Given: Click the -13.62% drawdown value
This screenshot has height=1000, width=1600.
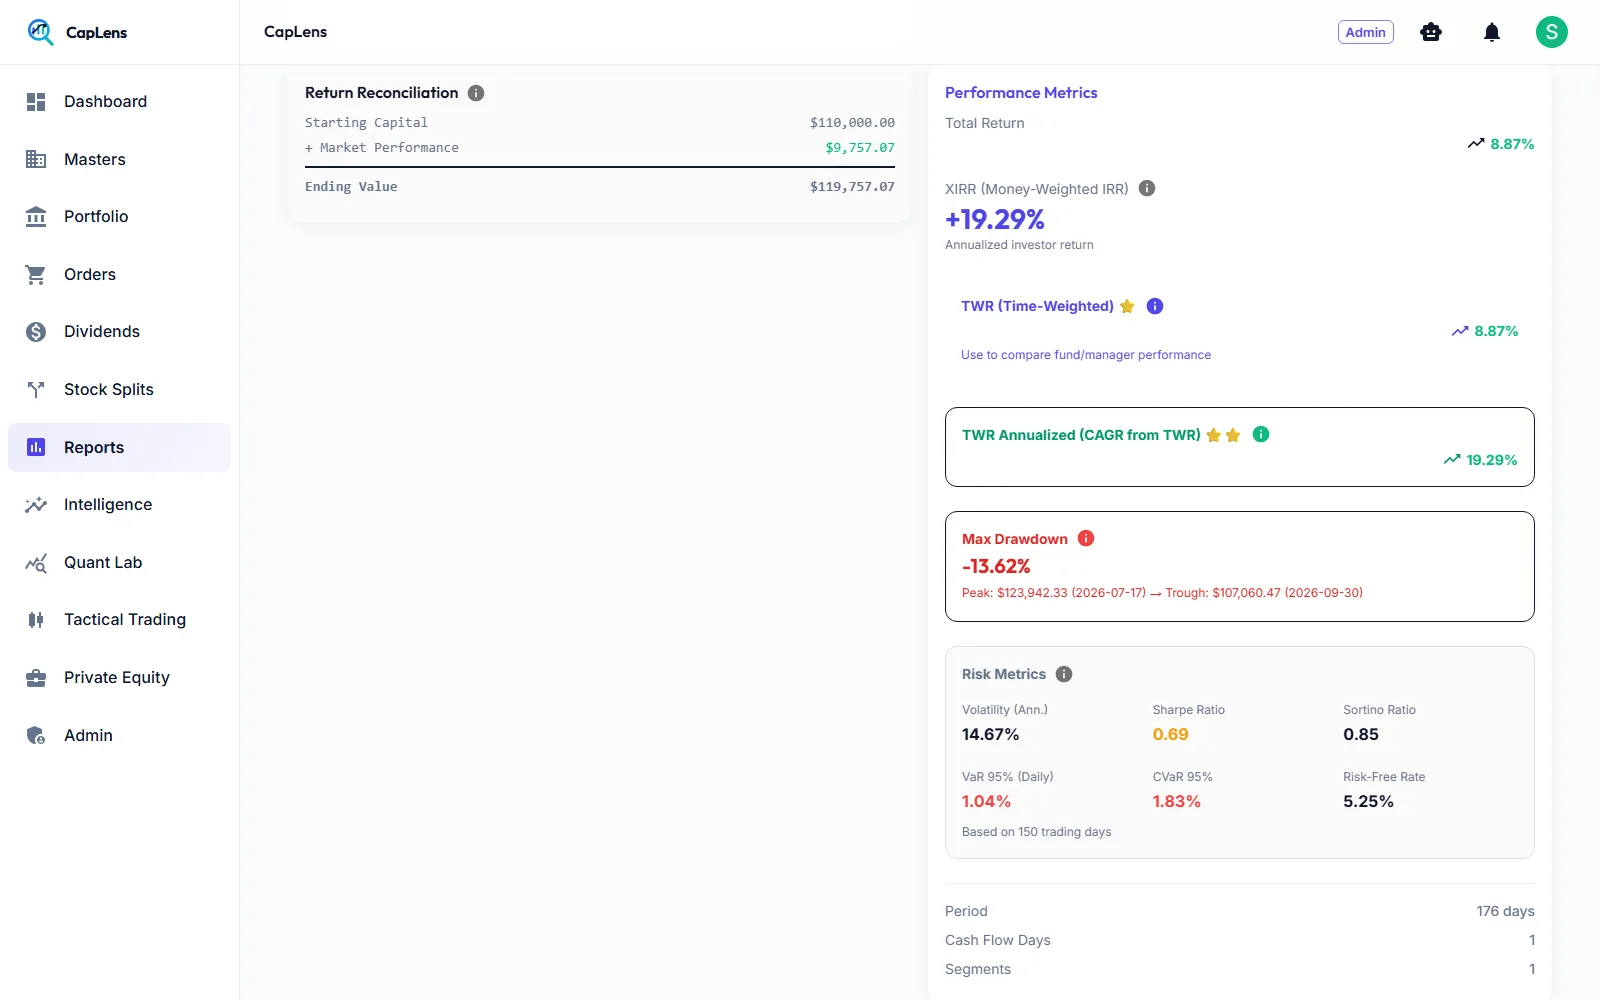Looking at the screenshot, I should coord(996,566).
